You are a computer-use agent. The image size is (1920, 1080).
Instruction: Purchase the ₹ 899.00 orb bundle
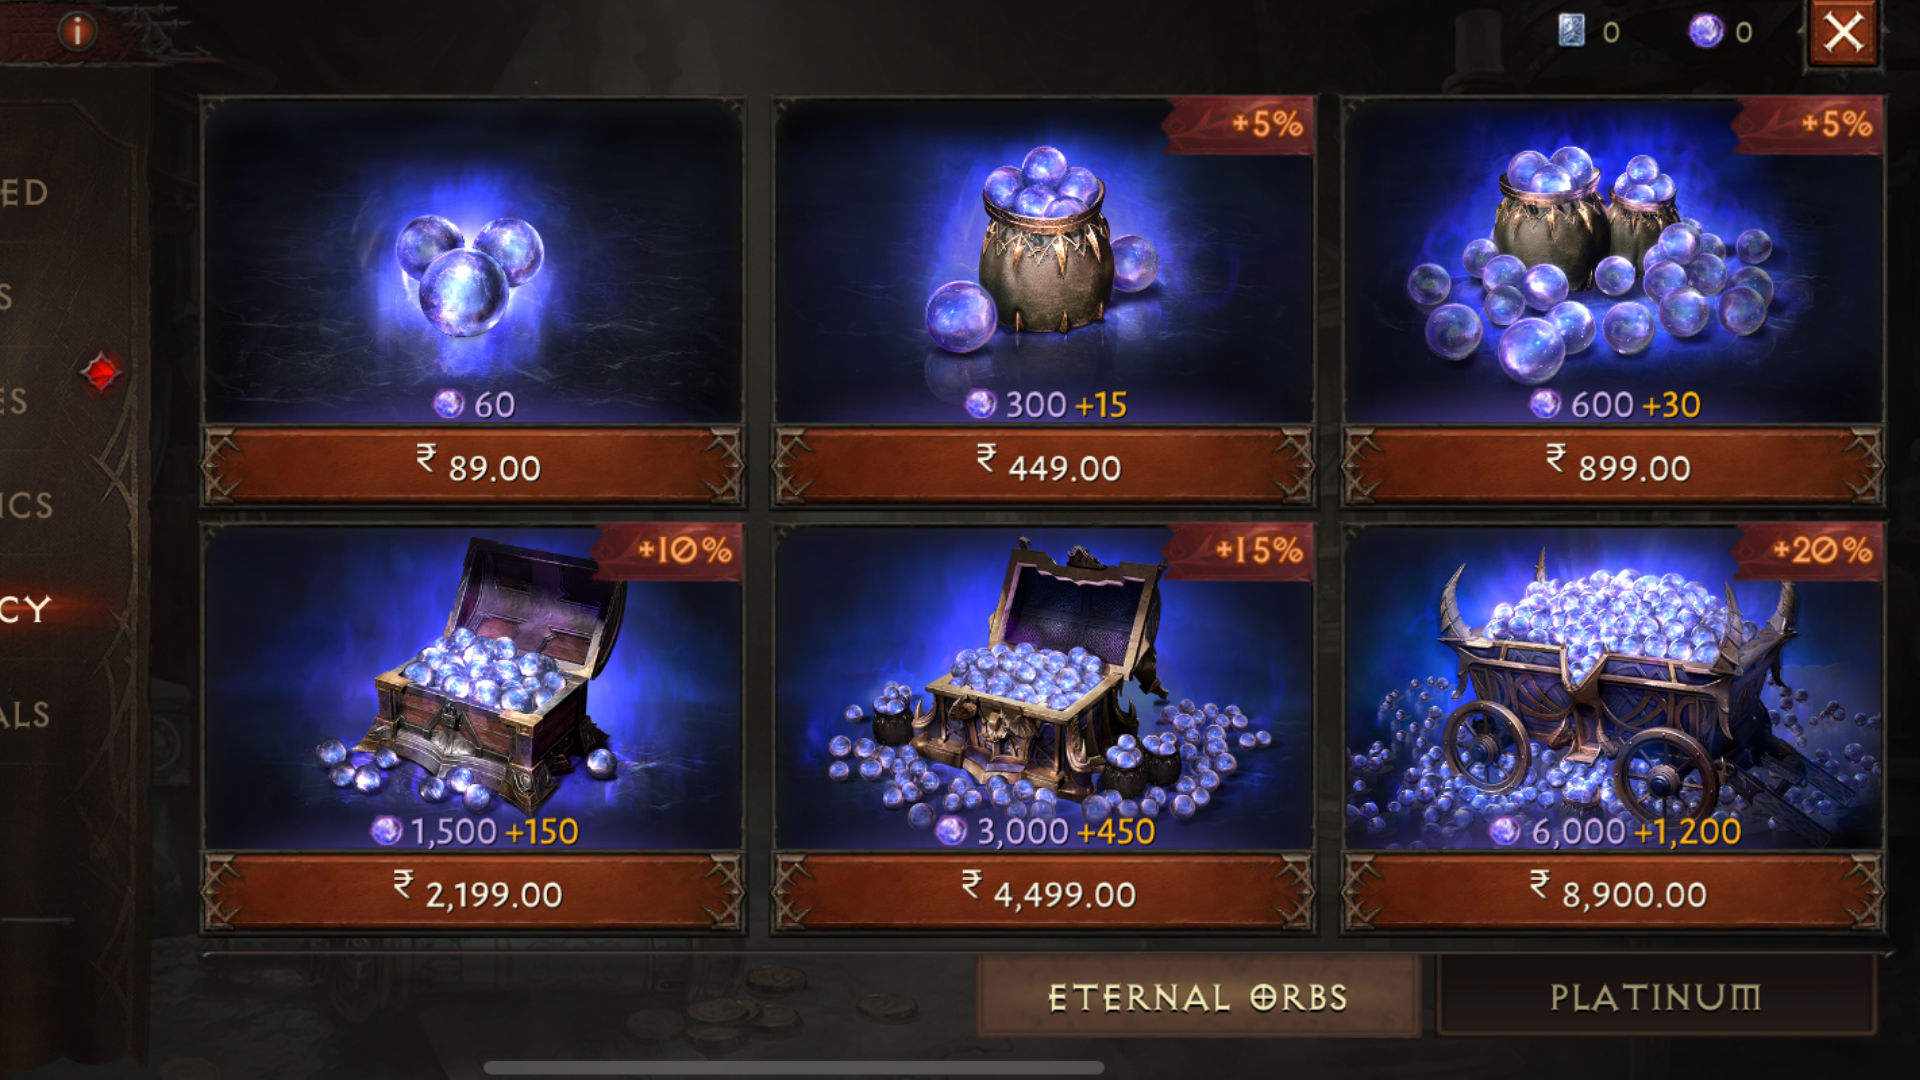pos(1613,466)
